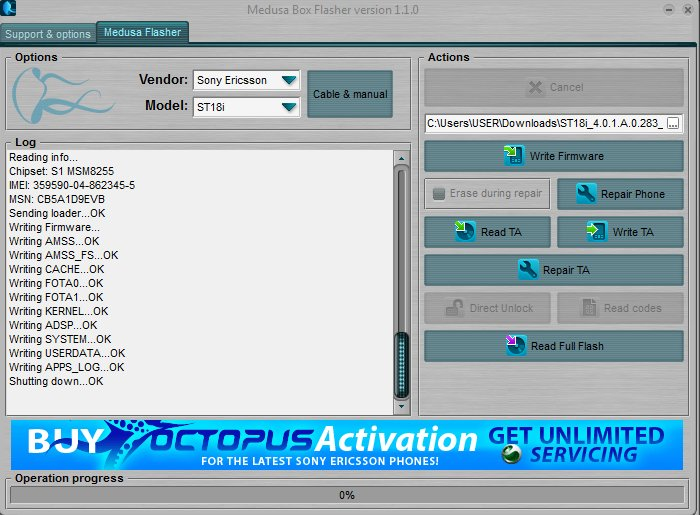
Task: Click the Write Firmware disk icon
Action: pos(514,156)
